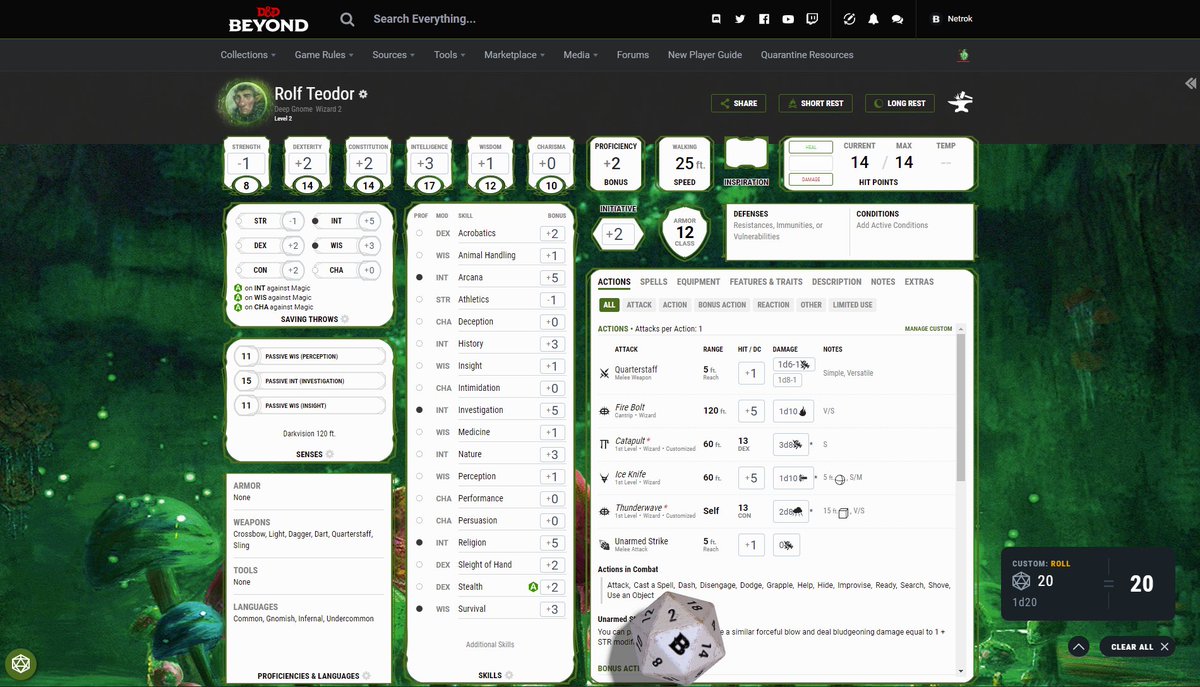Click the gear beside Rolf Teodor's name

pos(363,94)
